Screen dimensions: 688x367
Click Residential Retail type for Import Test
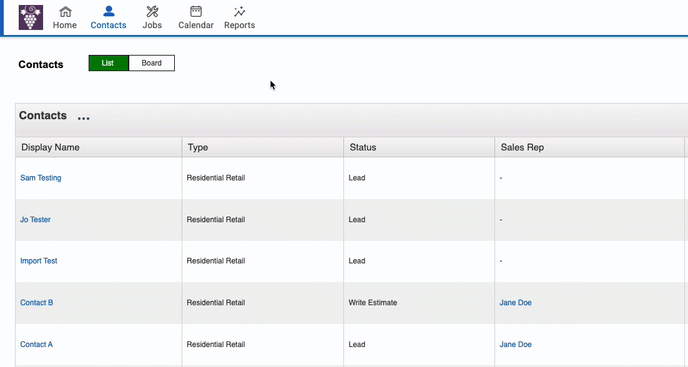(216, 261)
